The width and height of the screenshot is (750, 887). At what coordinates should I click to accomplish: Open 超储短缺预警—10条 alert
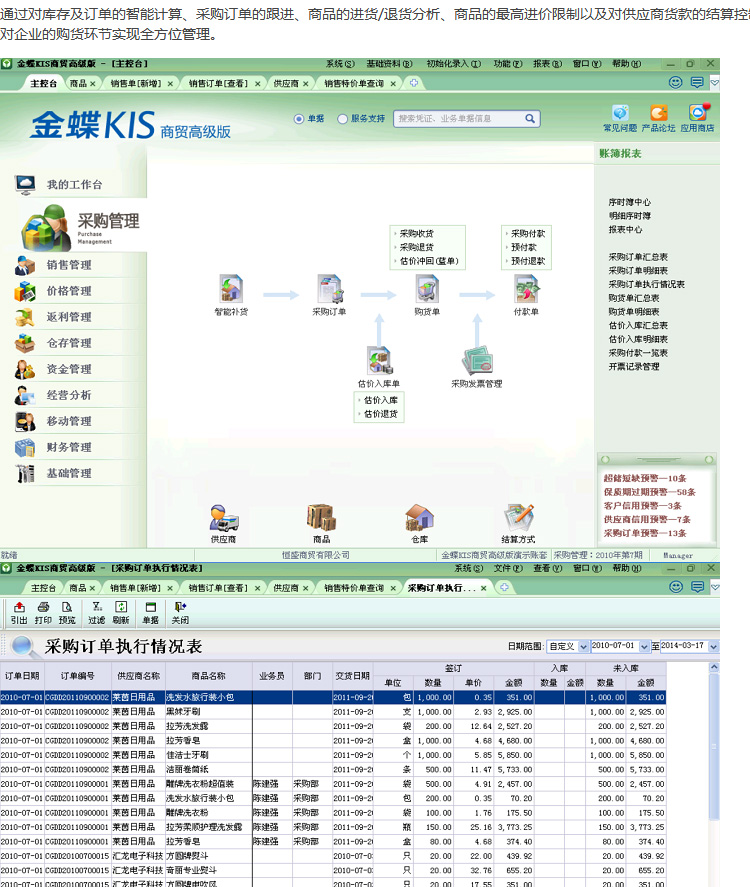645,478
